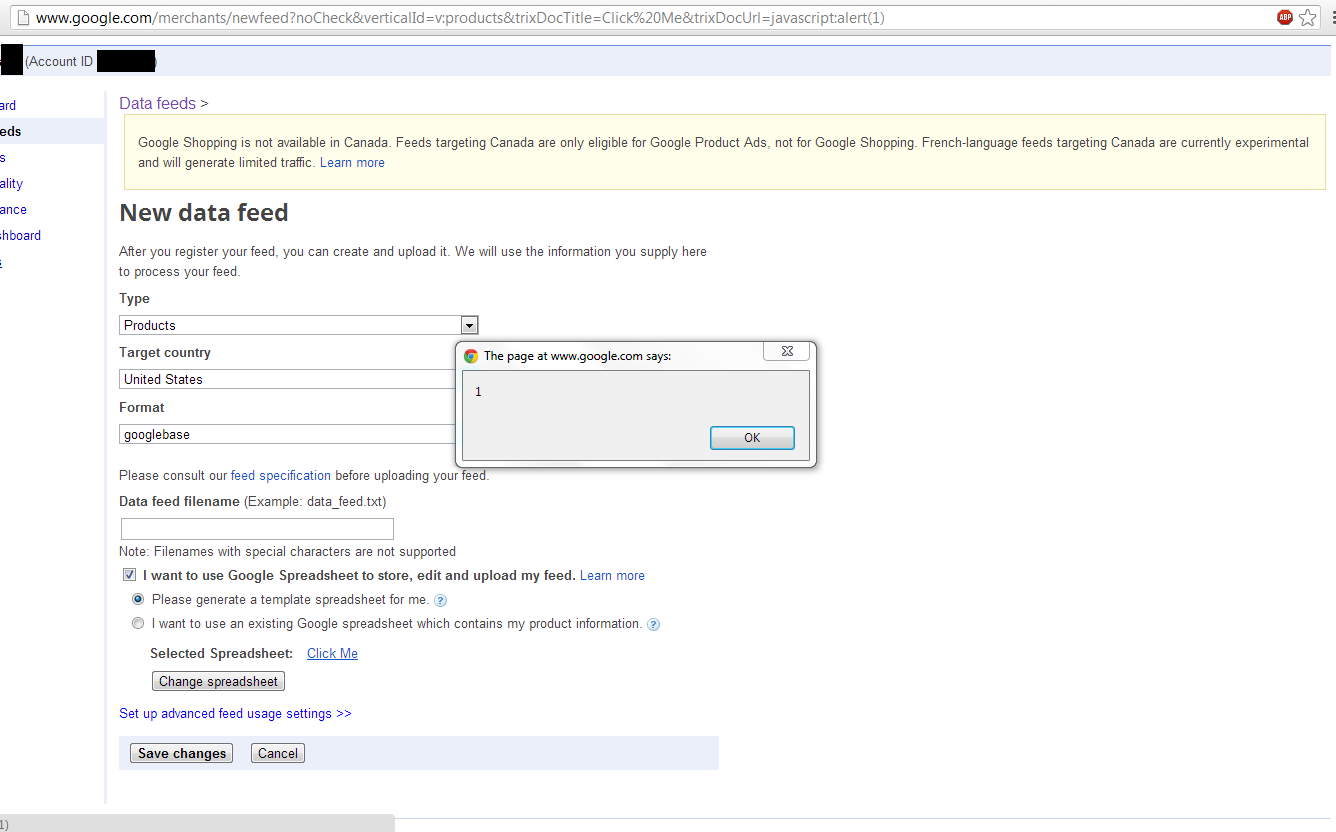This screenshot has height=832, width=1336.
Task: Click 'The page at www.google.com says:' title
Action: tap(577, 355)
